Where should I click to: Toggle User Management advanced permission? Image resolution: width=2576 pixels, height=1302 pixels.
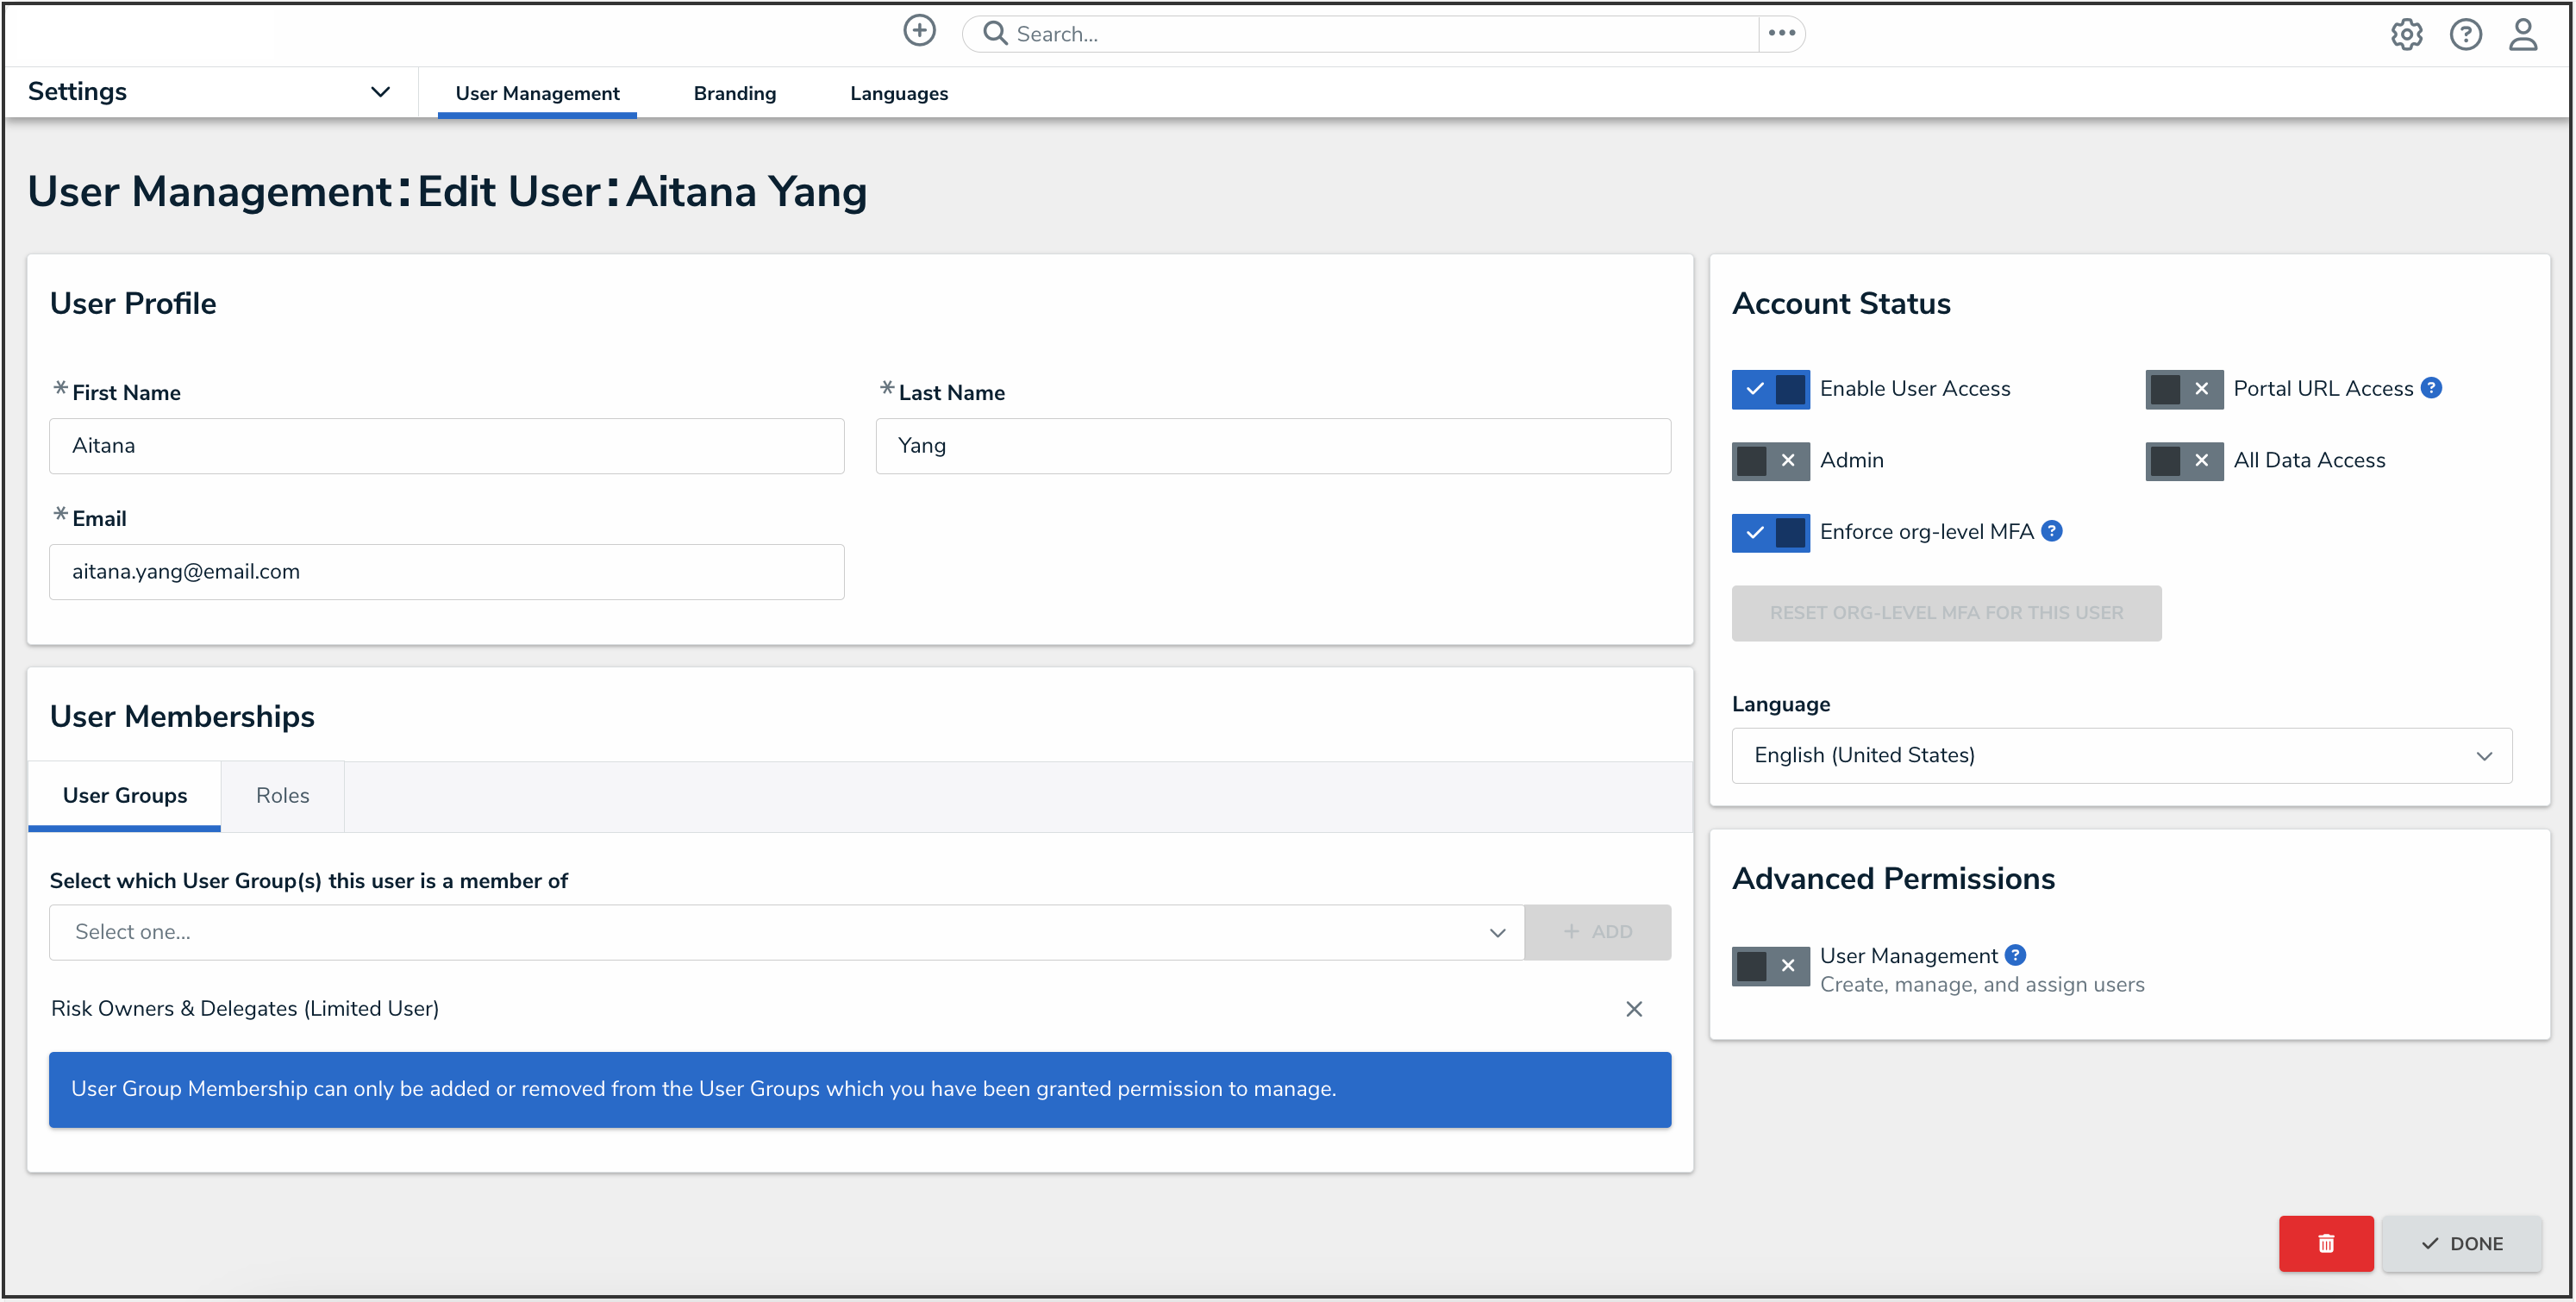1770,966
